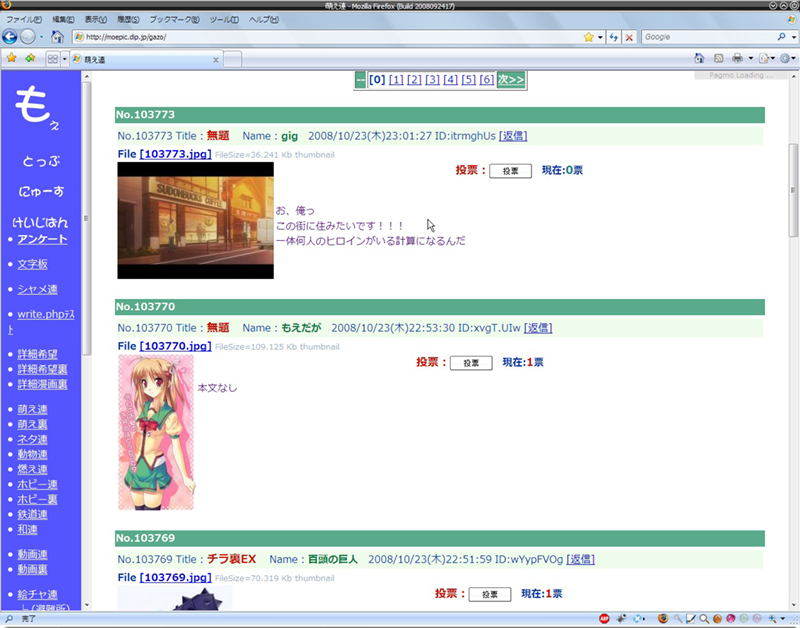800x628 pixels.
Task: Go to page [4] in pagination
Action: point(451,80)
